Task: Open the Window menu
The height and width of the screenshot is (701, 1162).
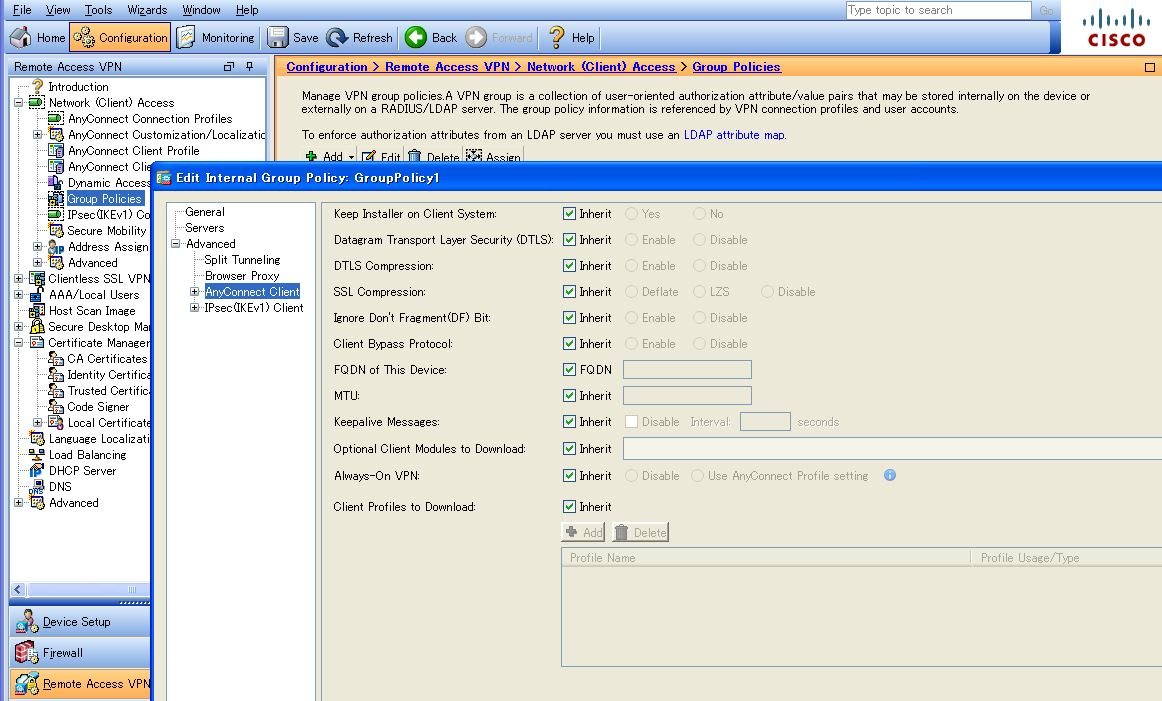Action: tap(202, 10)
